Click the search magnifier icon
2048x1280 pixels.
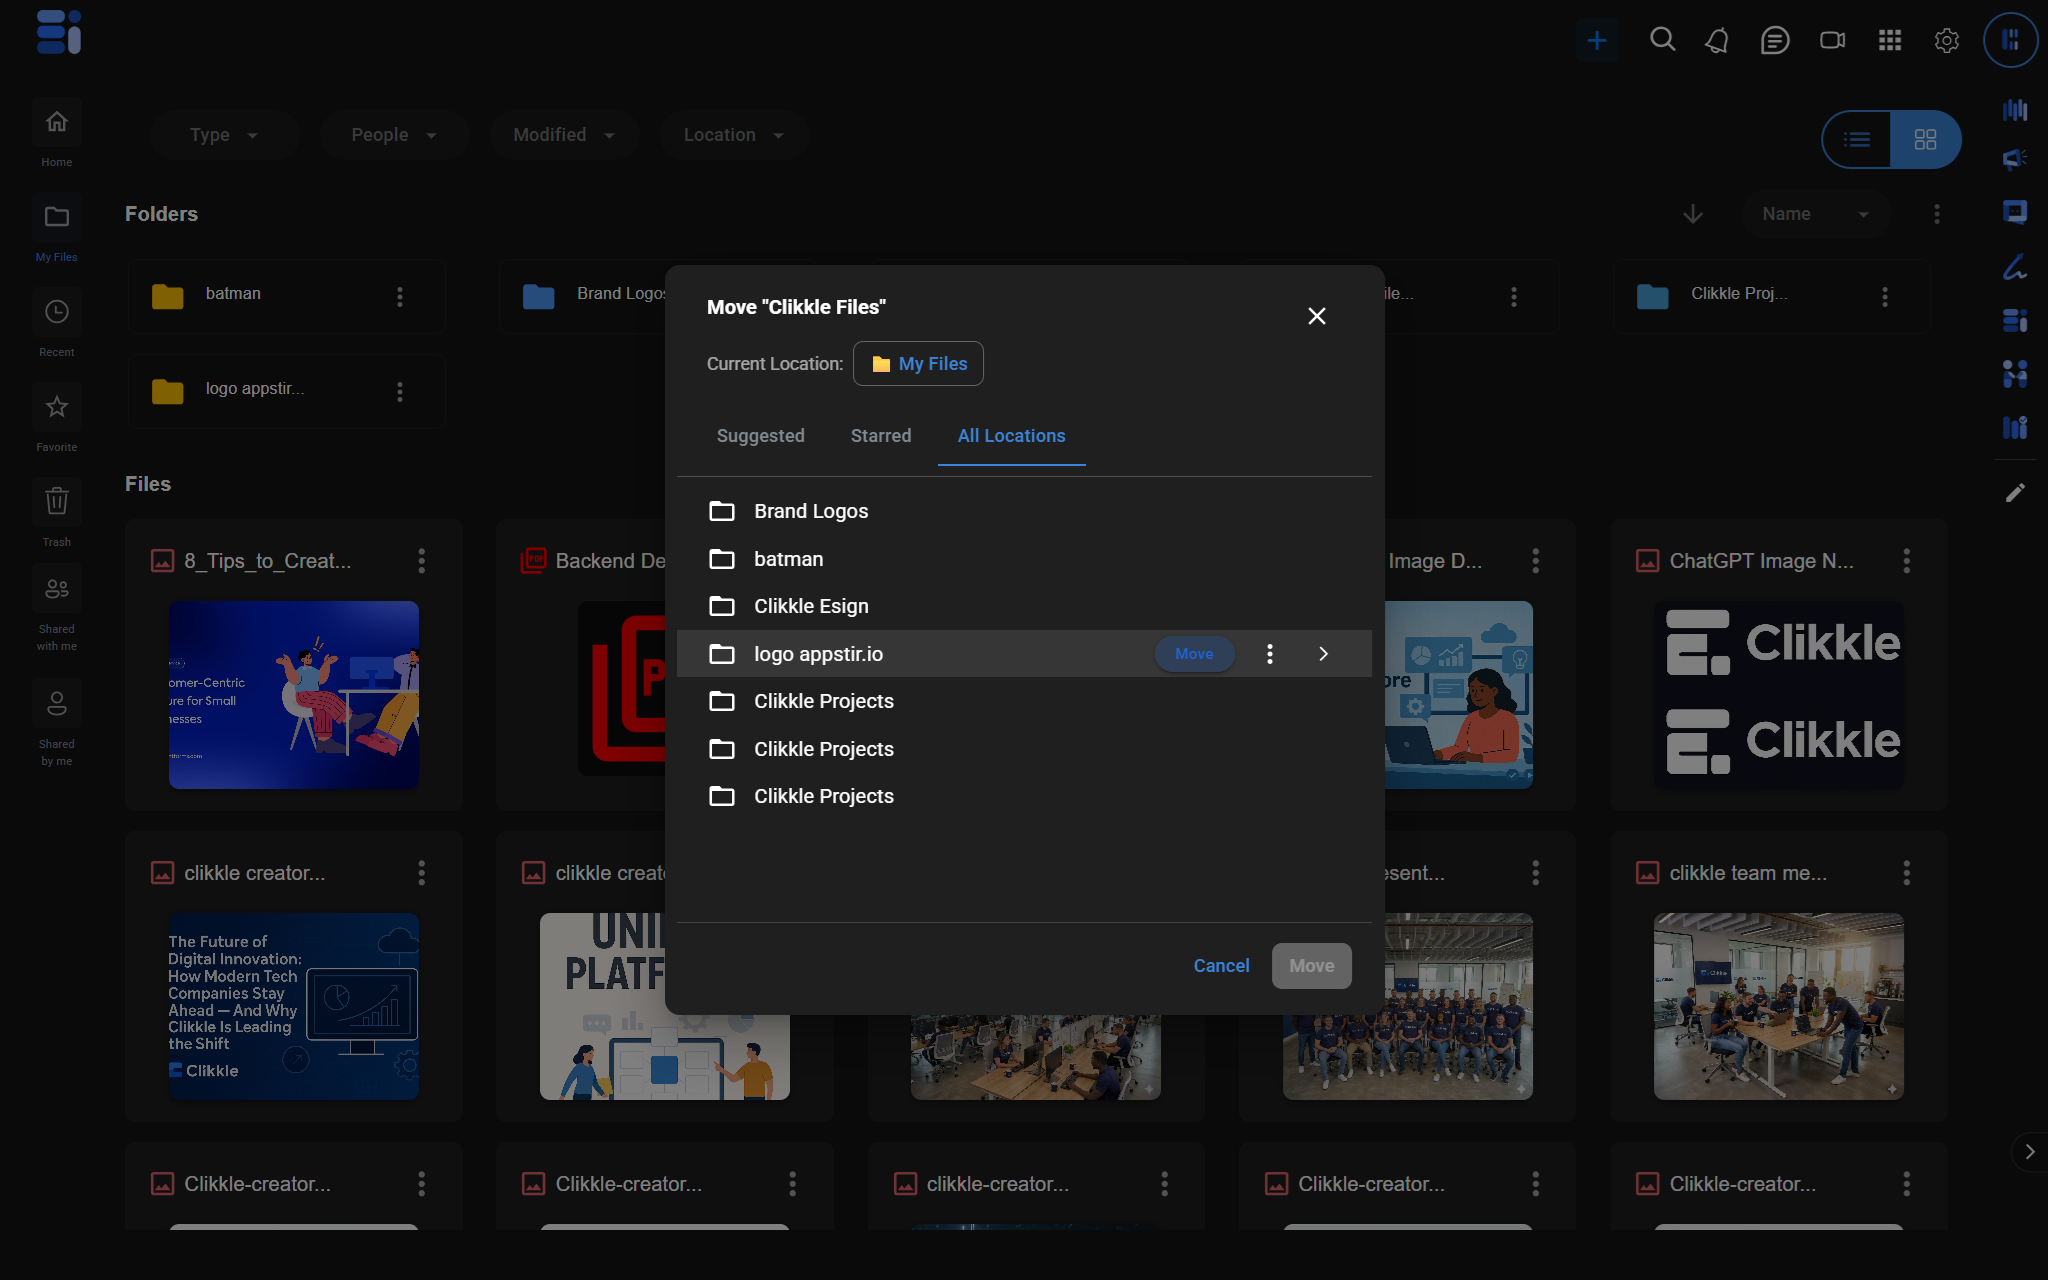(1662, 40)
